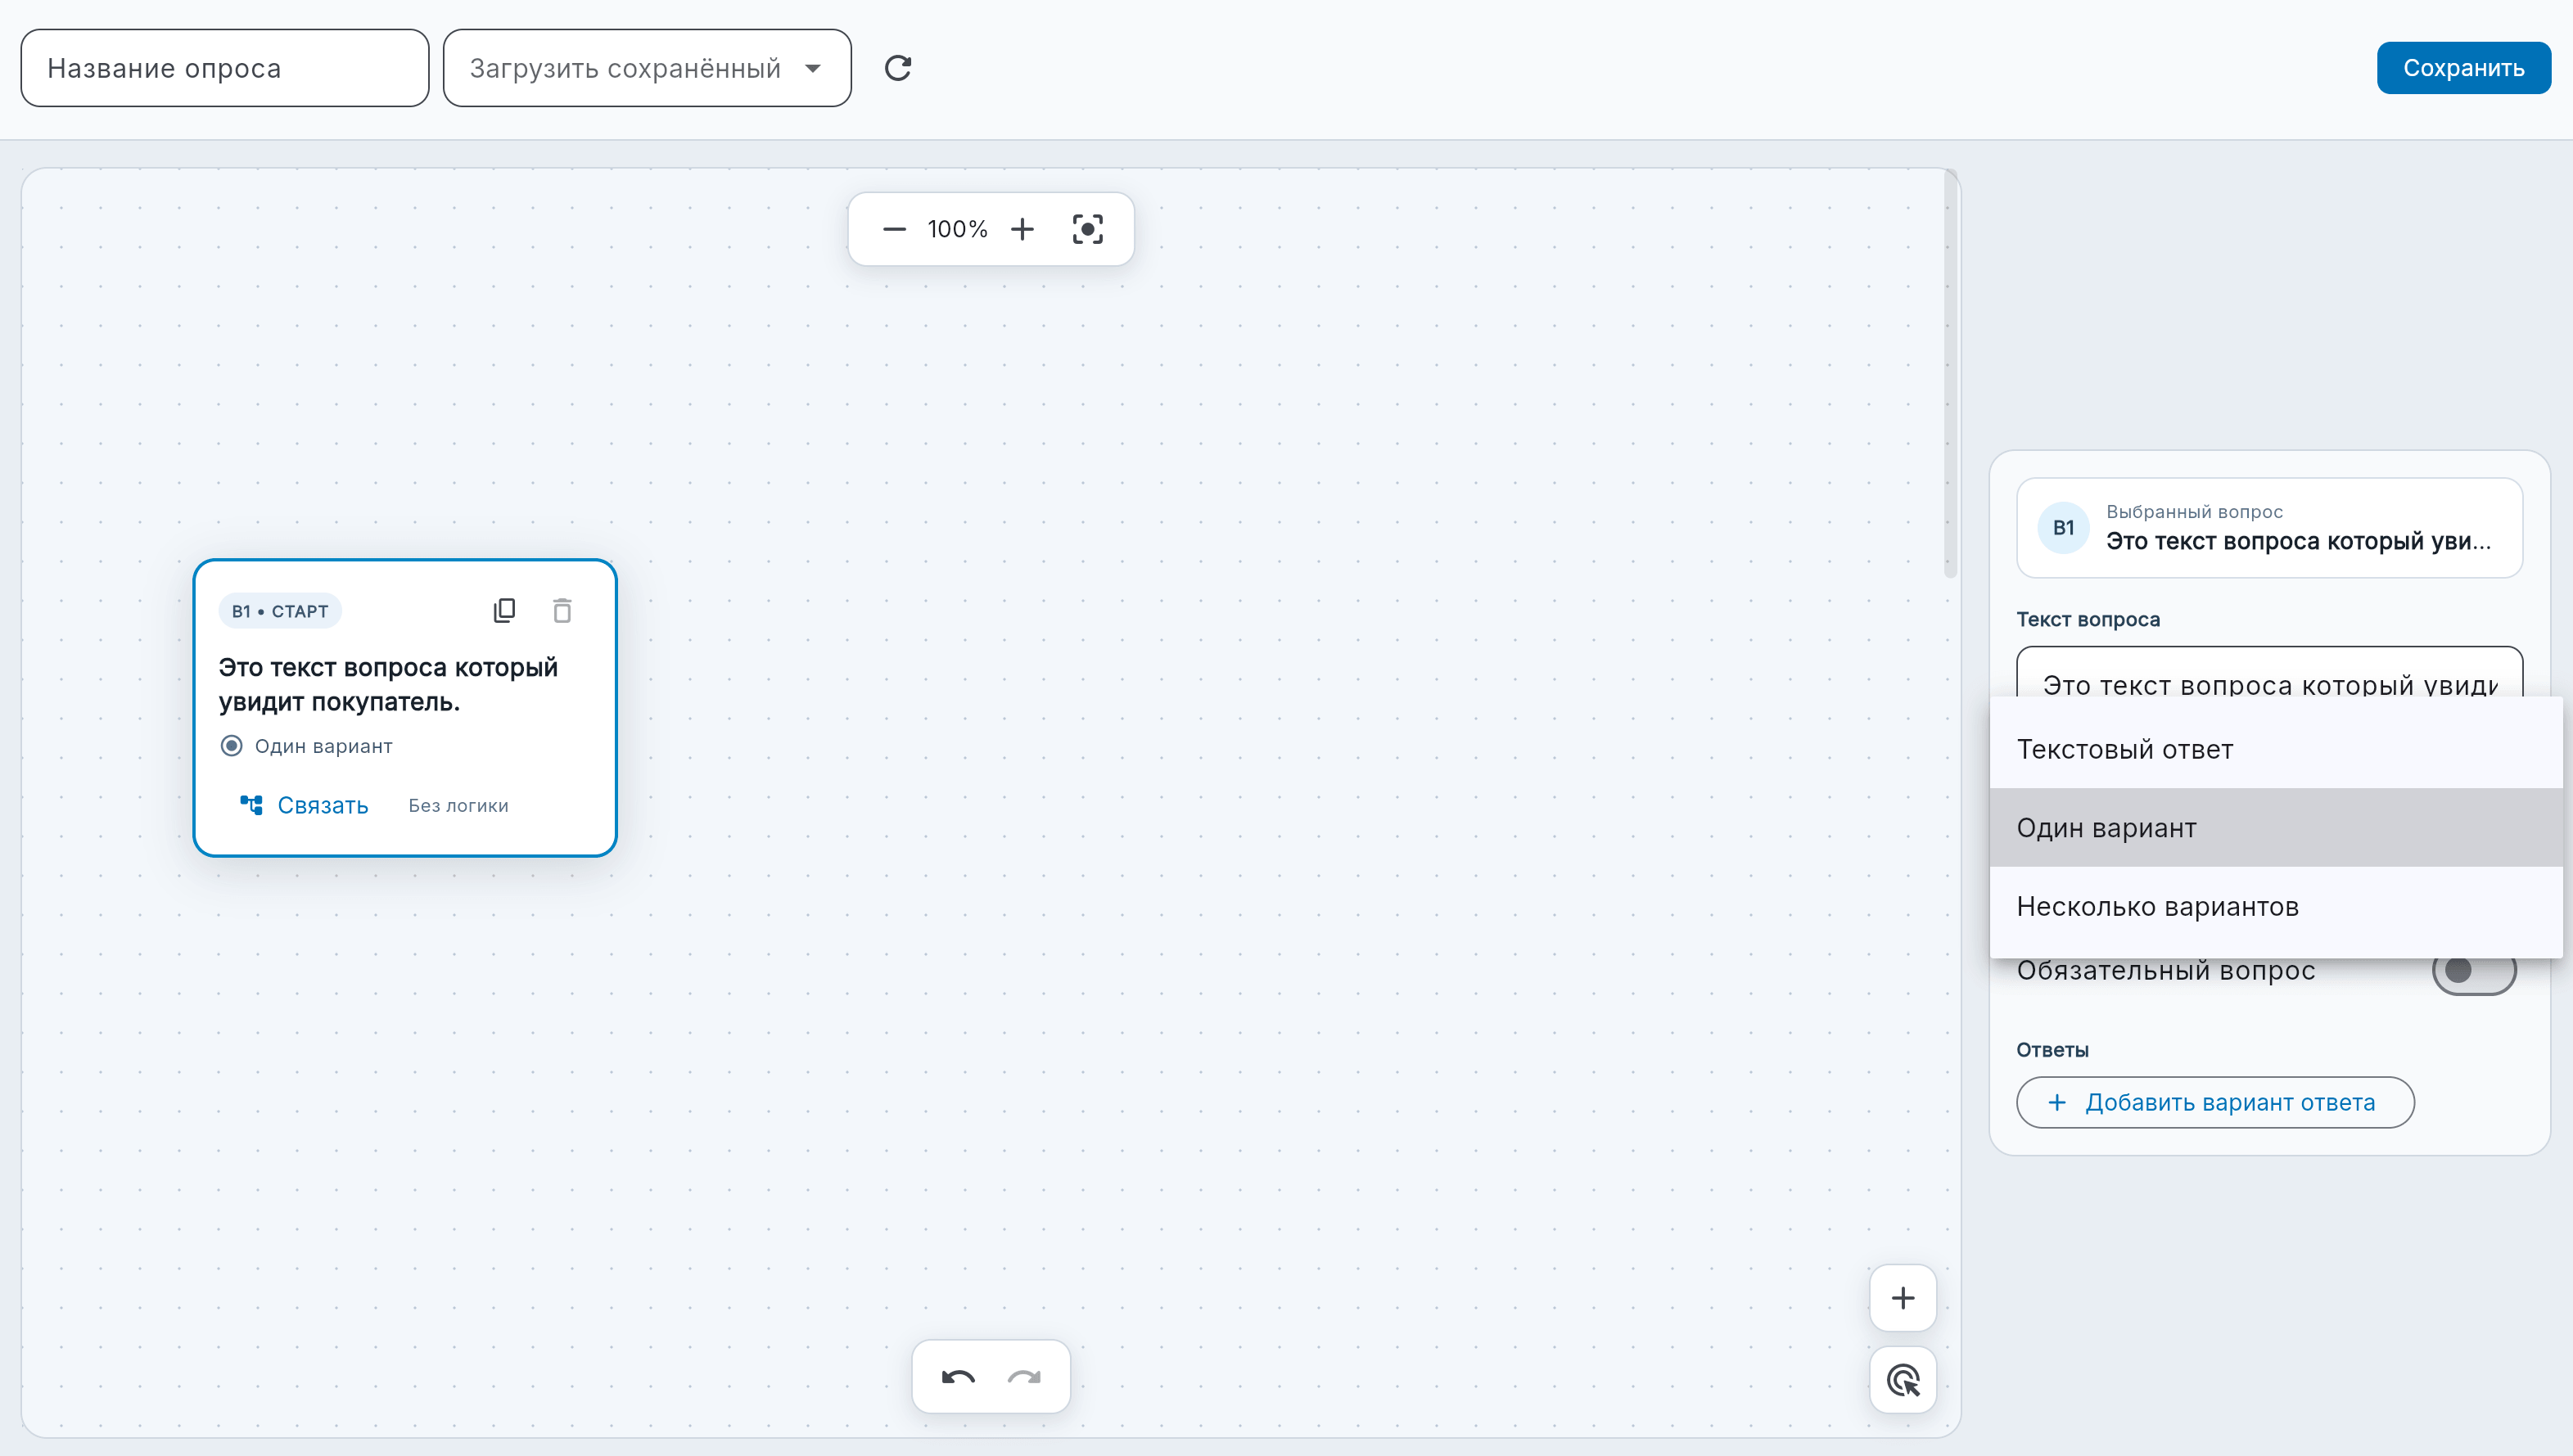The width and height of the screenshot is (2573, 1456).
Task: Duplicate question card В1 with copy icon
Action: [504, 610]
